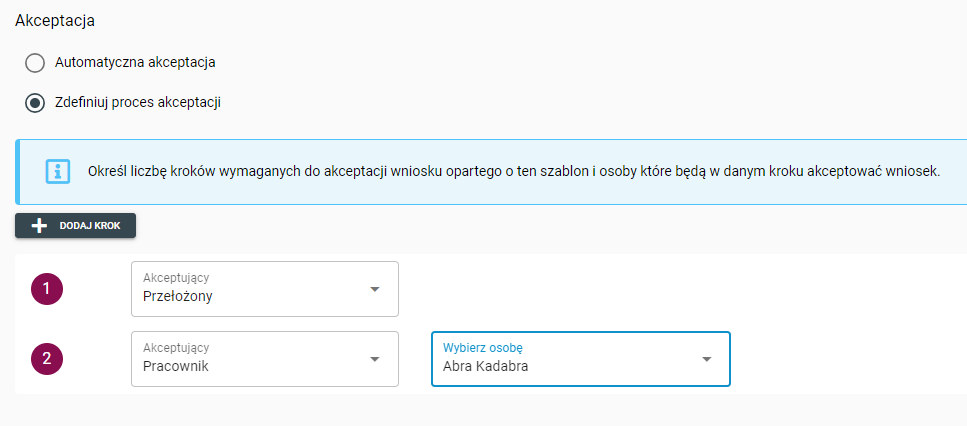Open the step 1 Akceptujący dropdown

coord(264,290)
